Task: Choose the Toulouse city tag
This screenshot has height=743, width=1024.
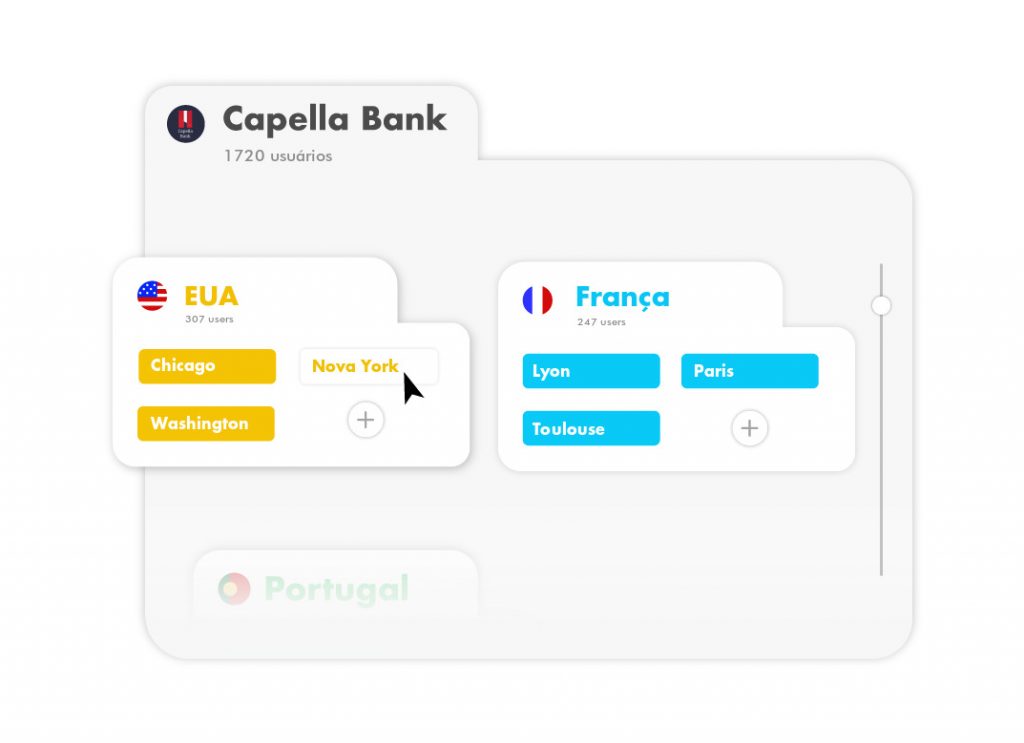Action: coord(591,428)
